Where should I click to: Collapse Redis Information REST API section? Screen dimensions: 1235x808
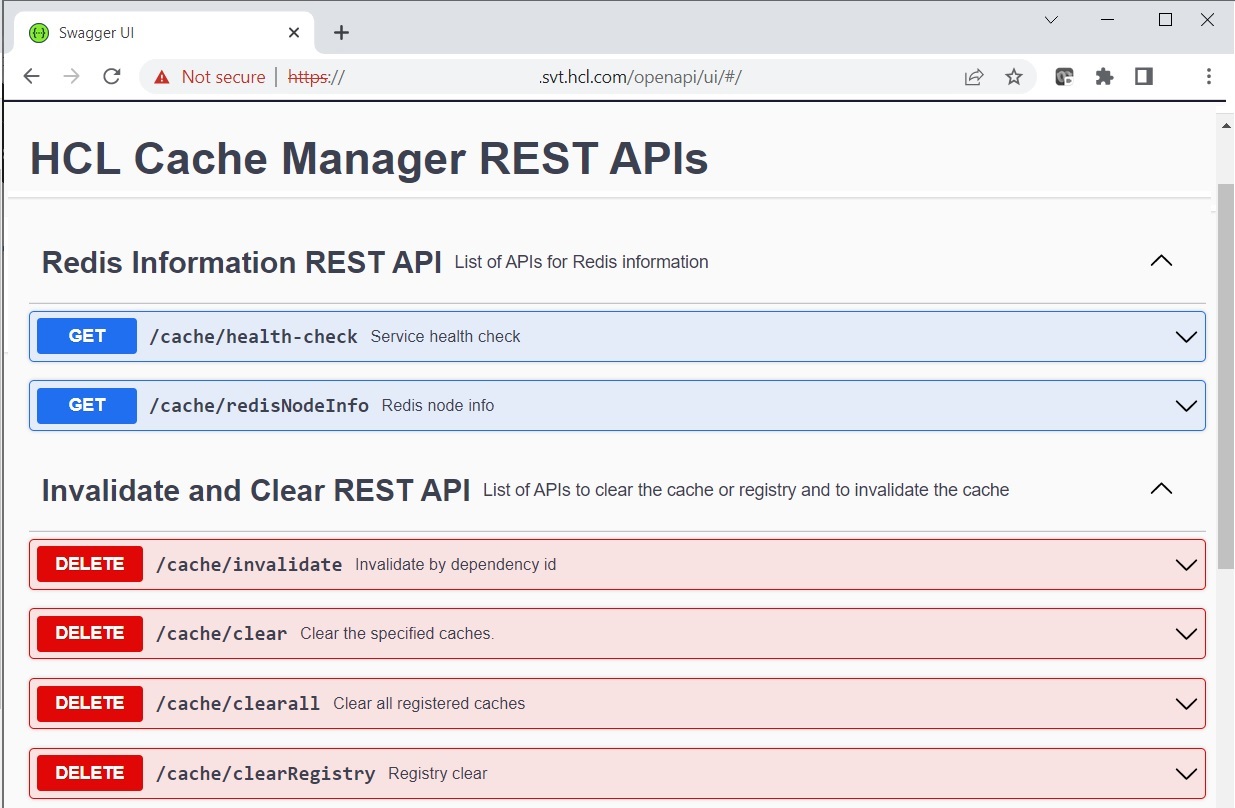[x=1160, y=261]
